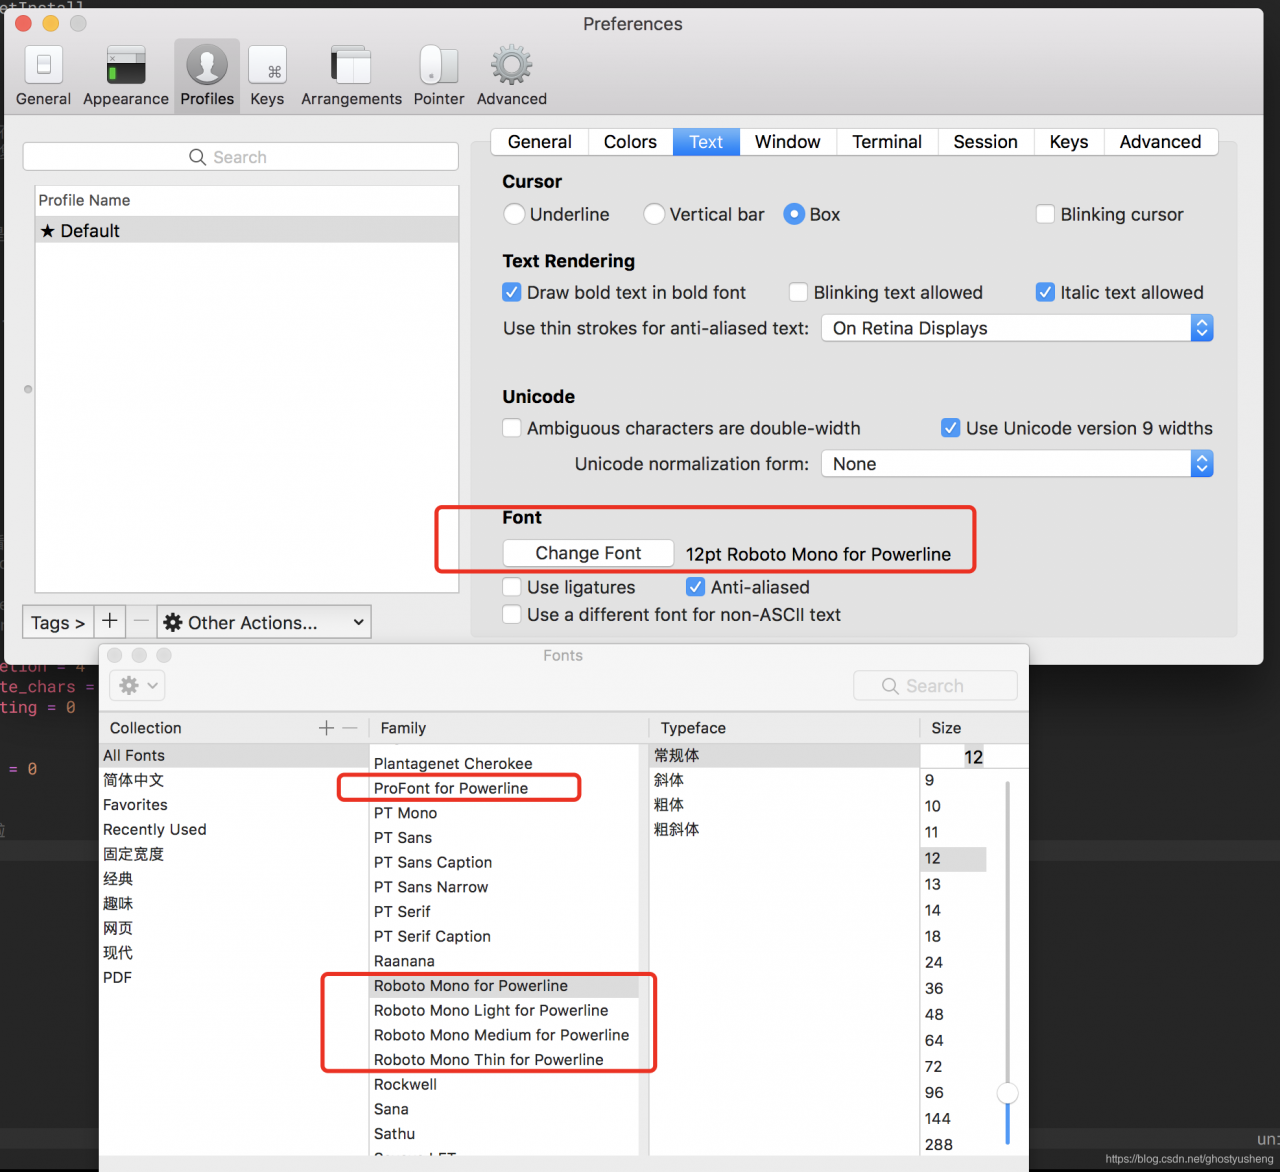
Task: Toggle Draw bold text in bold font
Action: (512, 292)
